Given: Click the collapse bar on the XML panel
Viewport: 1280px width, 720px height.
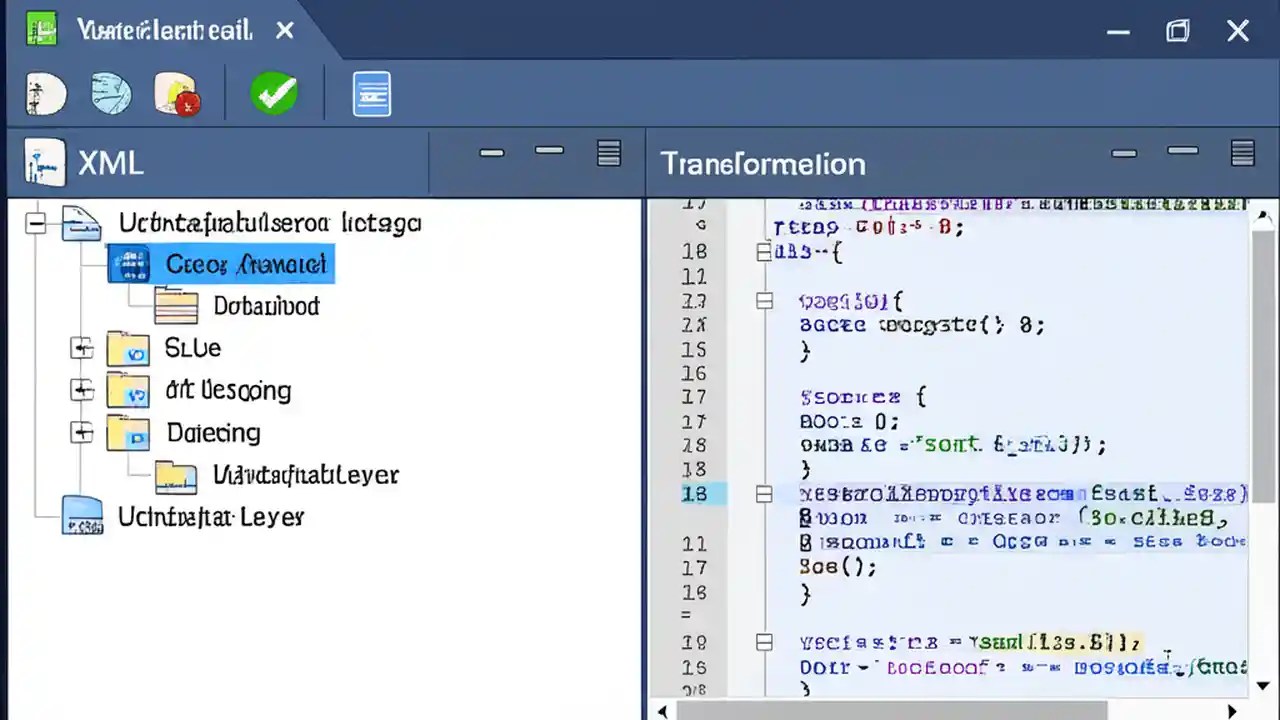Looking at the screenshot, I should click(x=491, y=152).
